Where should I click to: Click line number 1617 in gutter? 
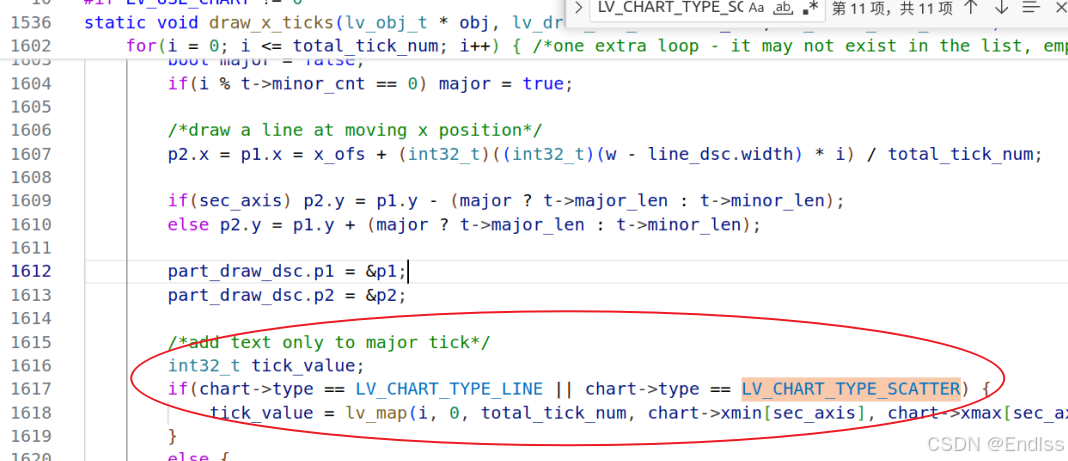tap(31, 389)
